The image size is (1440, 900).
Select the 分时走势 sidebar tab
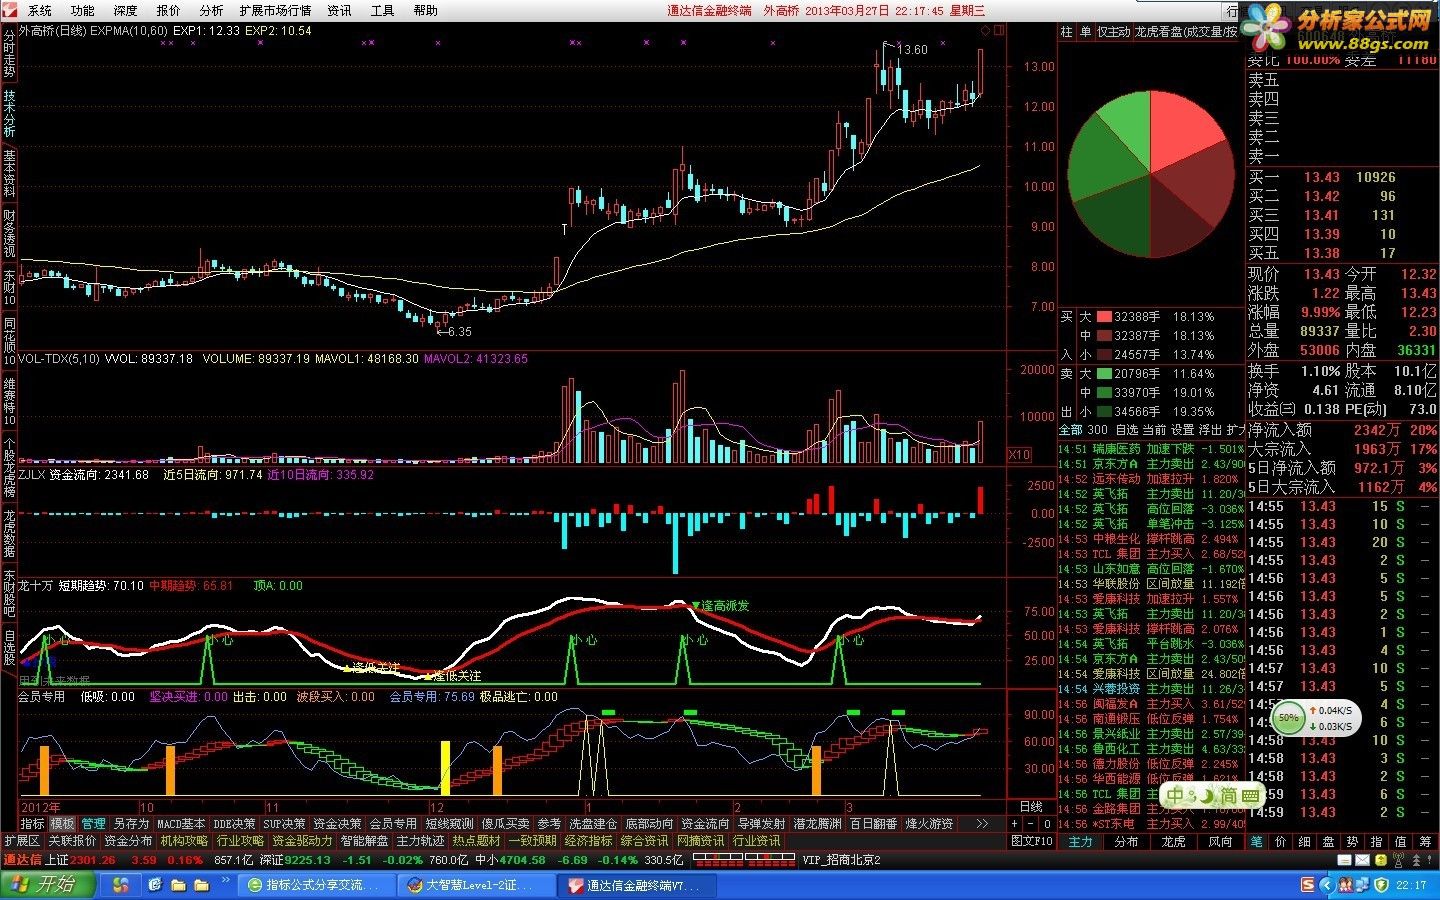pos(9,53)
